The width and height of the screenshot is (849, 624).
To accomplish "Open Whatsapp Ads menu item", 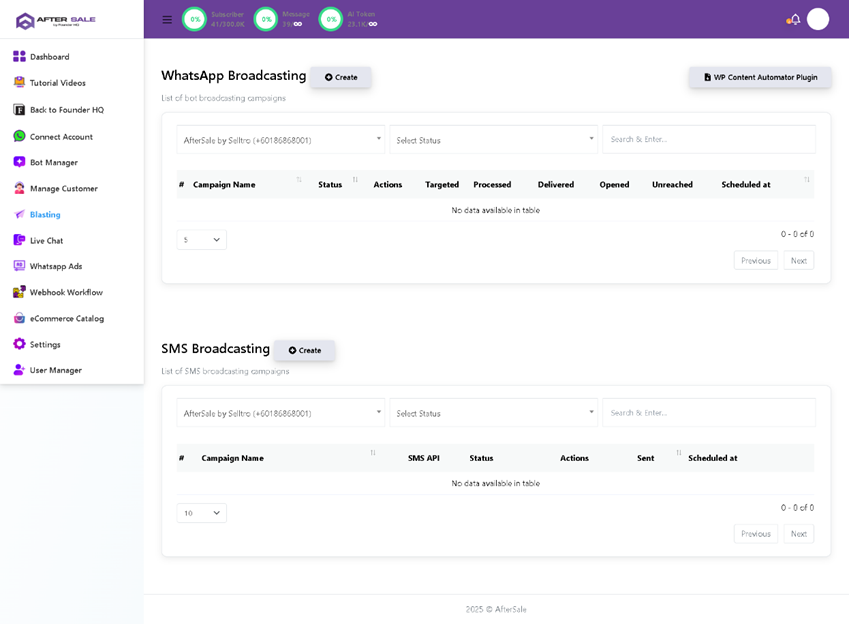I will [56, 266].
